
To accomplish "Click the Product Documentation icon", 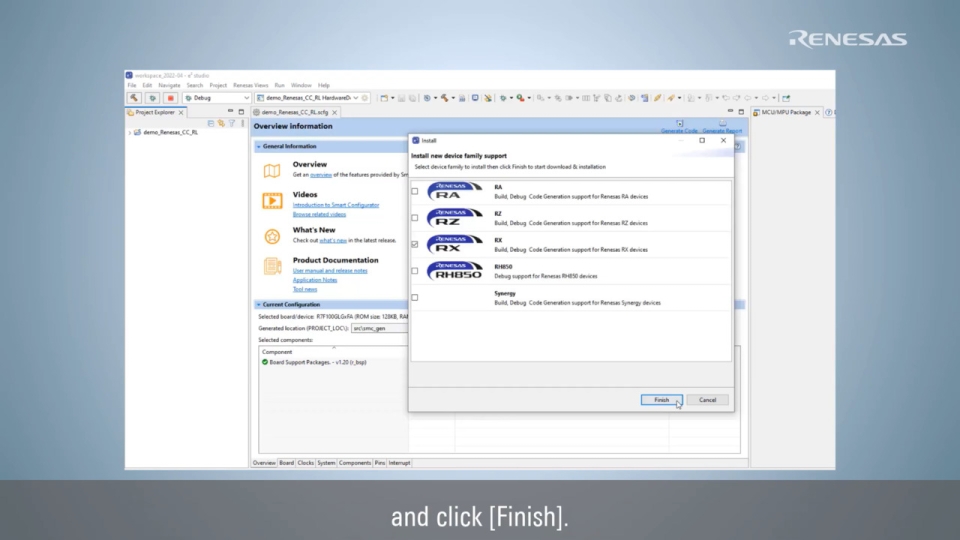I will click(x=272, y=266).
